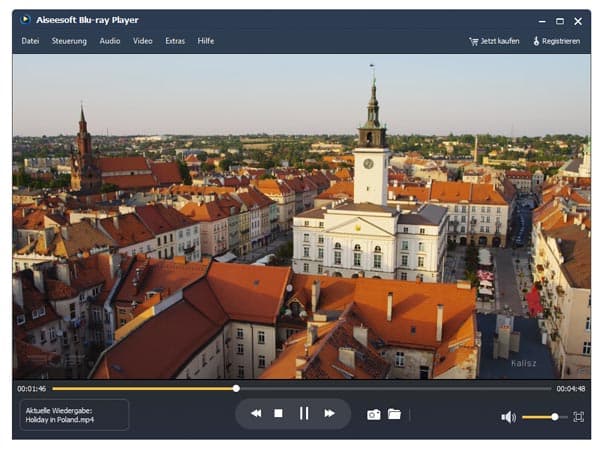Fast forward the video
This screenshot has height=449, width=600.
coord(329,413)
